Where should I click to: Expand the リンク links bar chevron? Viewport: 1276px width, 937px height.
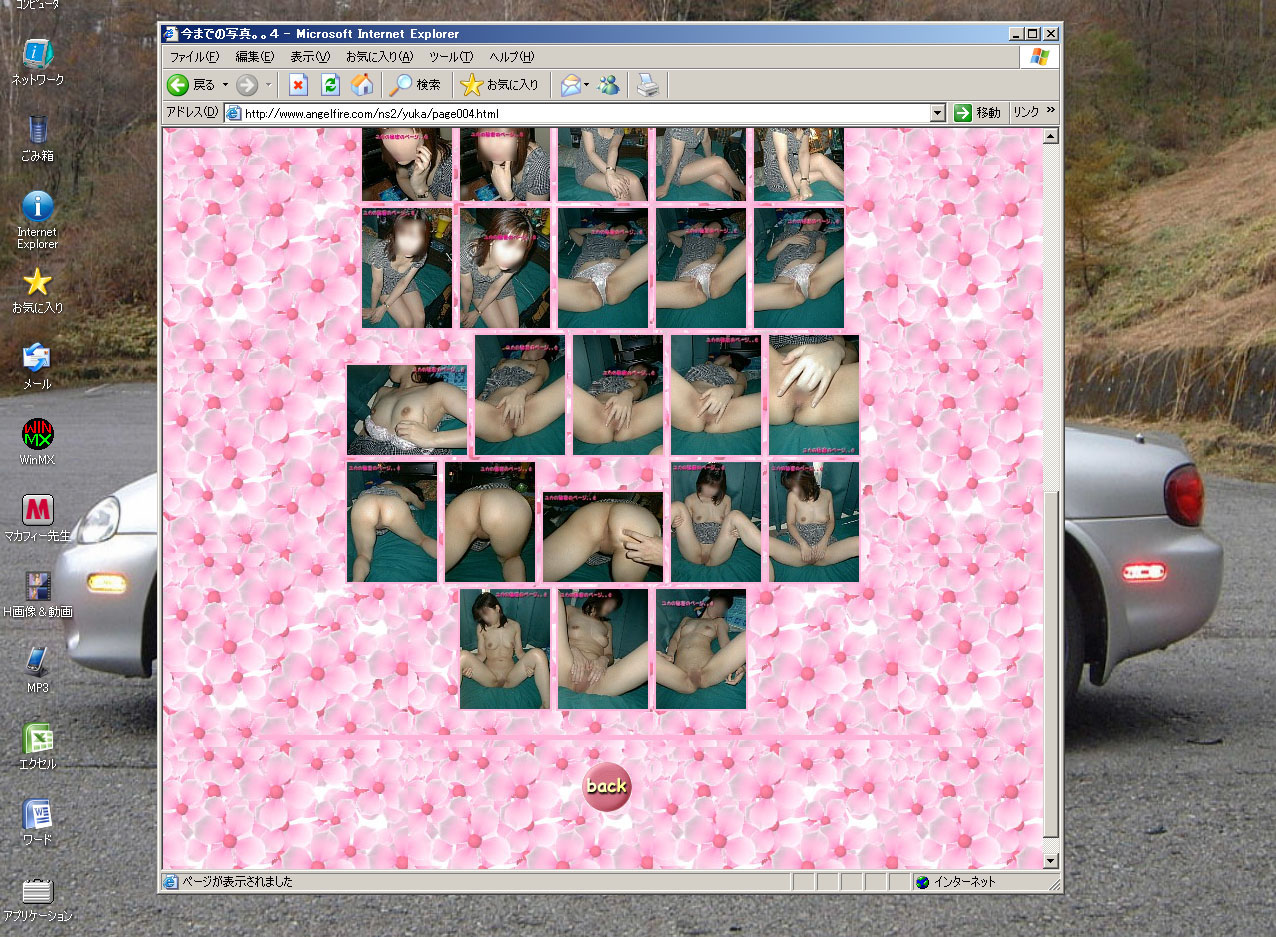coord(1051,112)
